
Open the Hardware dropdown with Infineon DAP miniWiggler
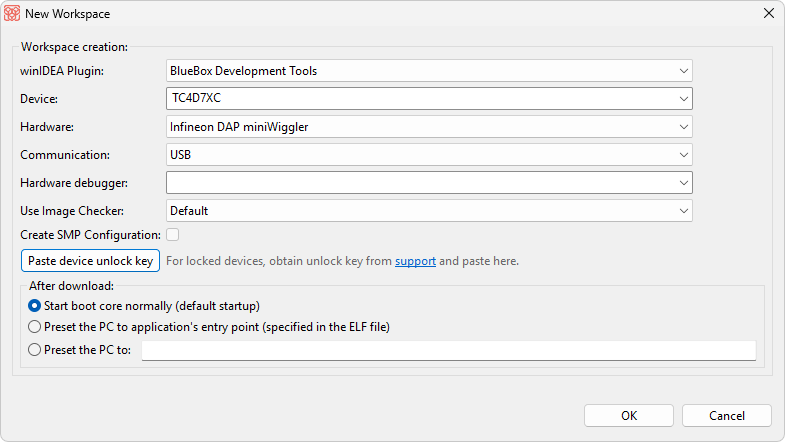[x=429, y=127]
